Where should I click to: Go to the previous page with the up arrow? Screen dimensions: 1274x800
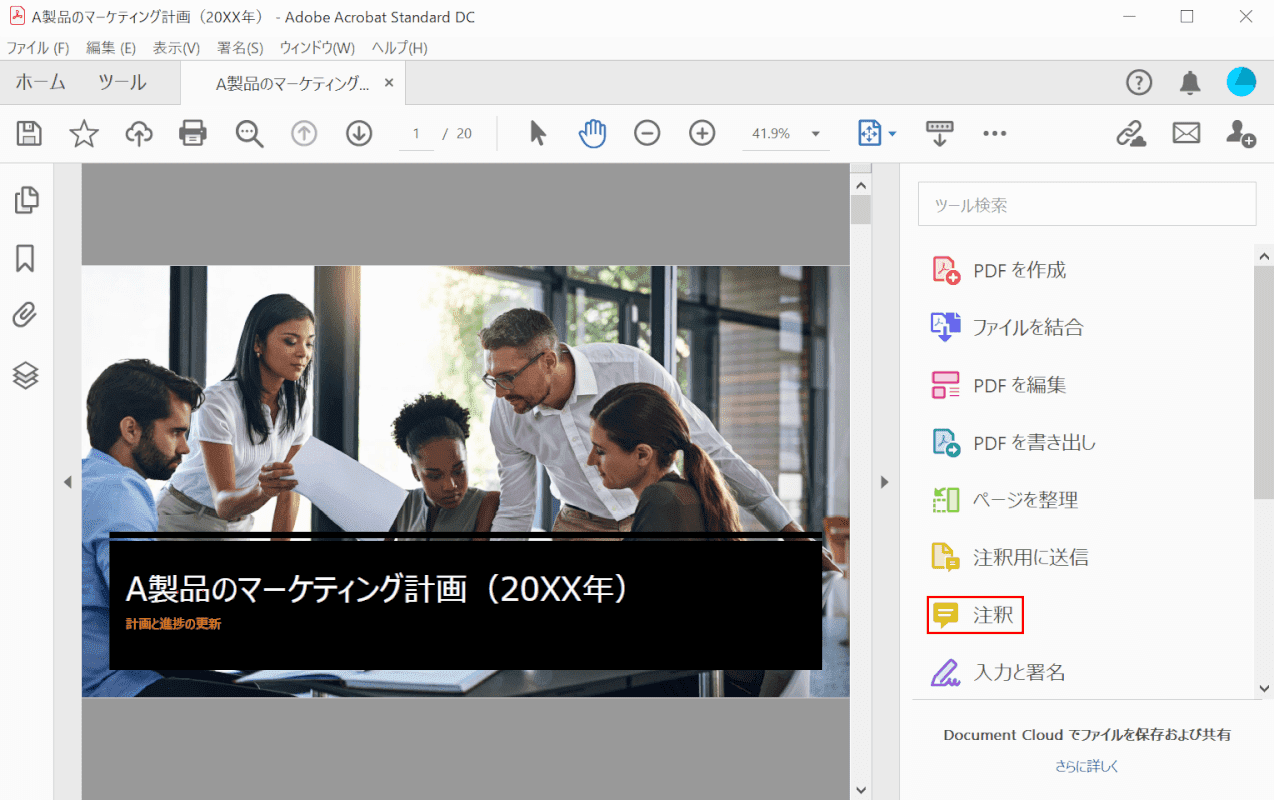[304, 133]
